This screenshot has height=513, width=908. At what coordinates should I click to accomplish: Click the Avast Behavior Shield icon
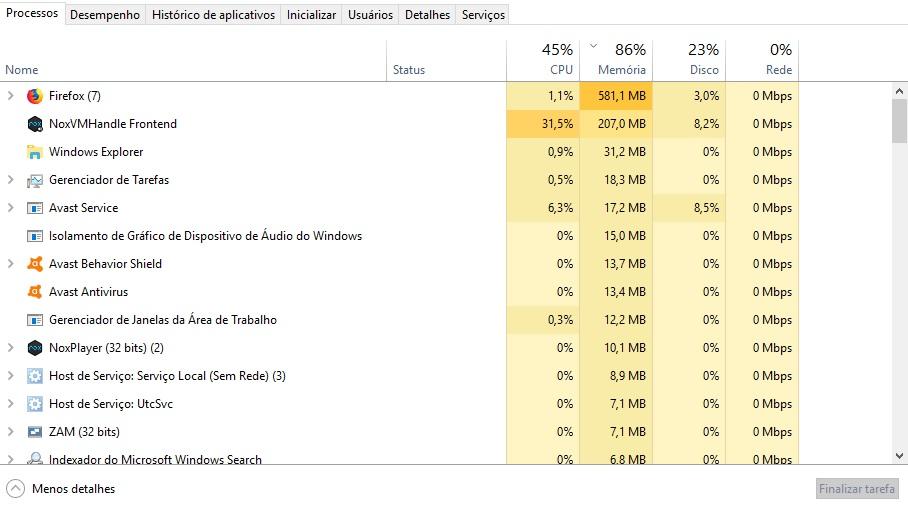35,264
